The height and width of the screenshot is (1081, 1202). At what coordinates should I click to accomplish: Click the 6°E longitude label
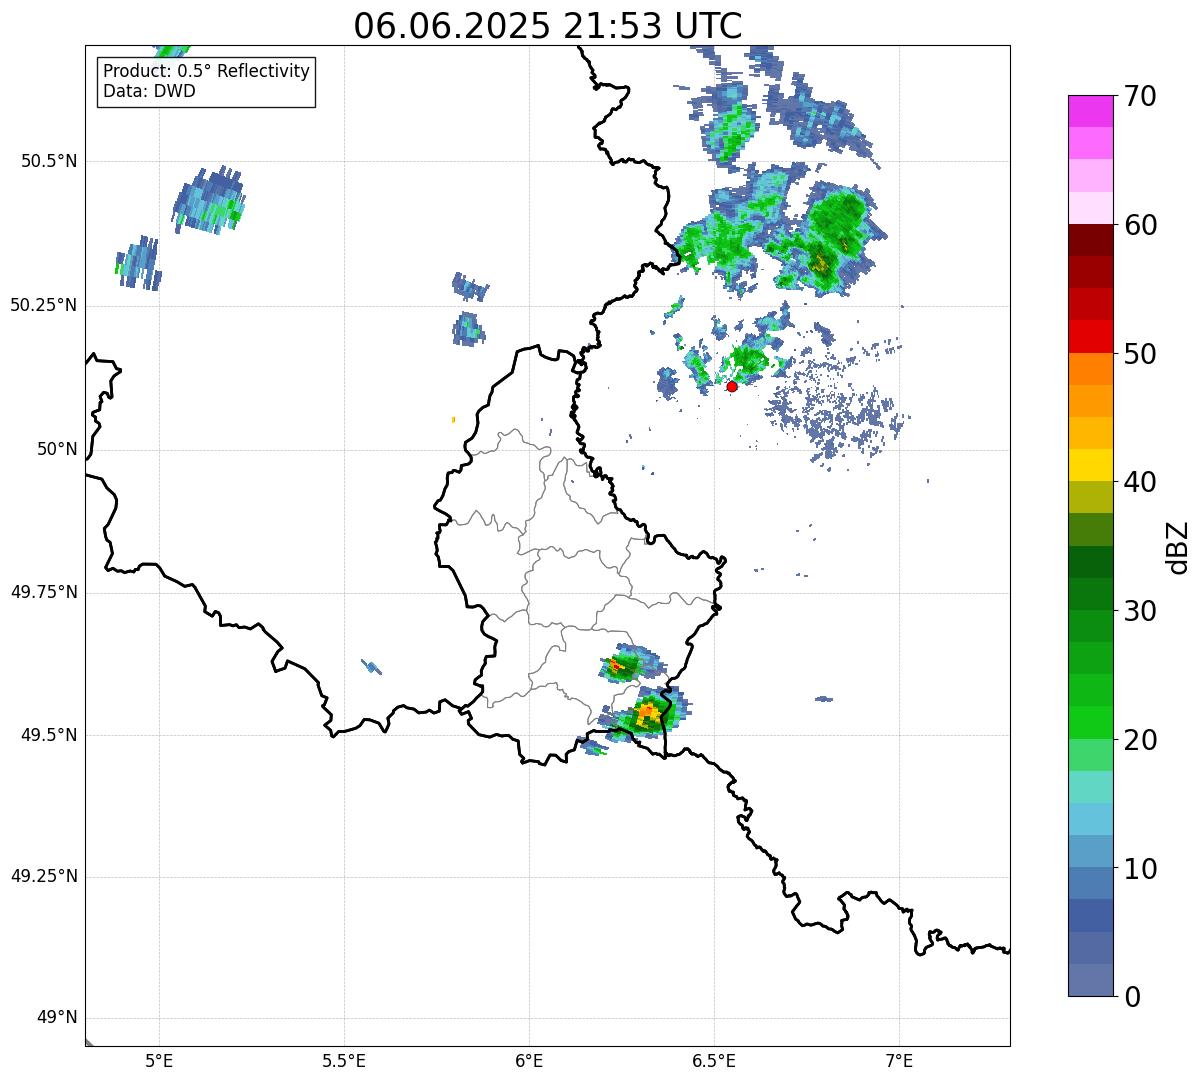[530, 1061]
